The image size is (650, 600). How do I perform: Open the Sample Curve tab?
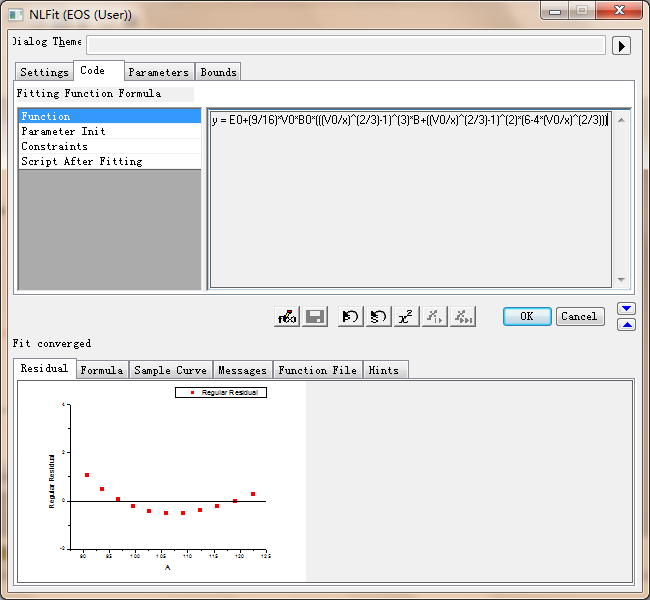[170, 370]
